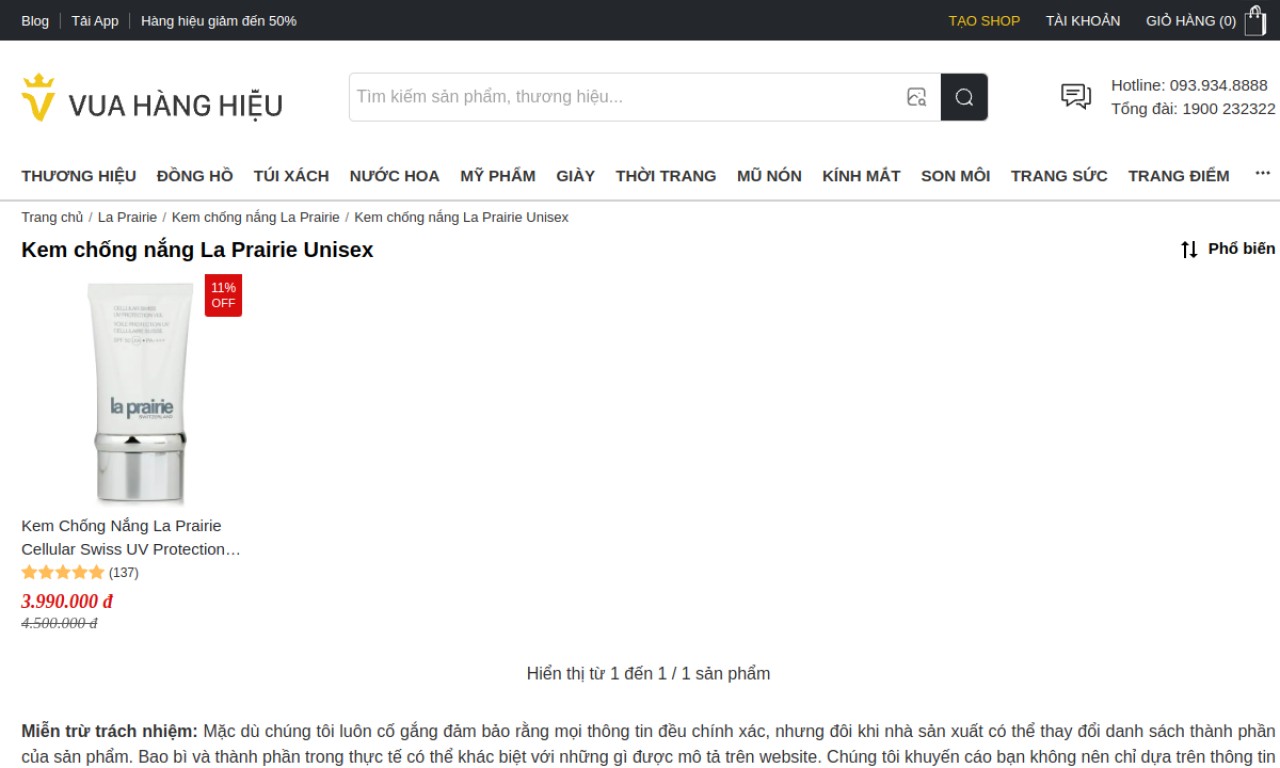Open the TÀI KHOẢN account link
1280x768 pixels.
[1083, 20]
